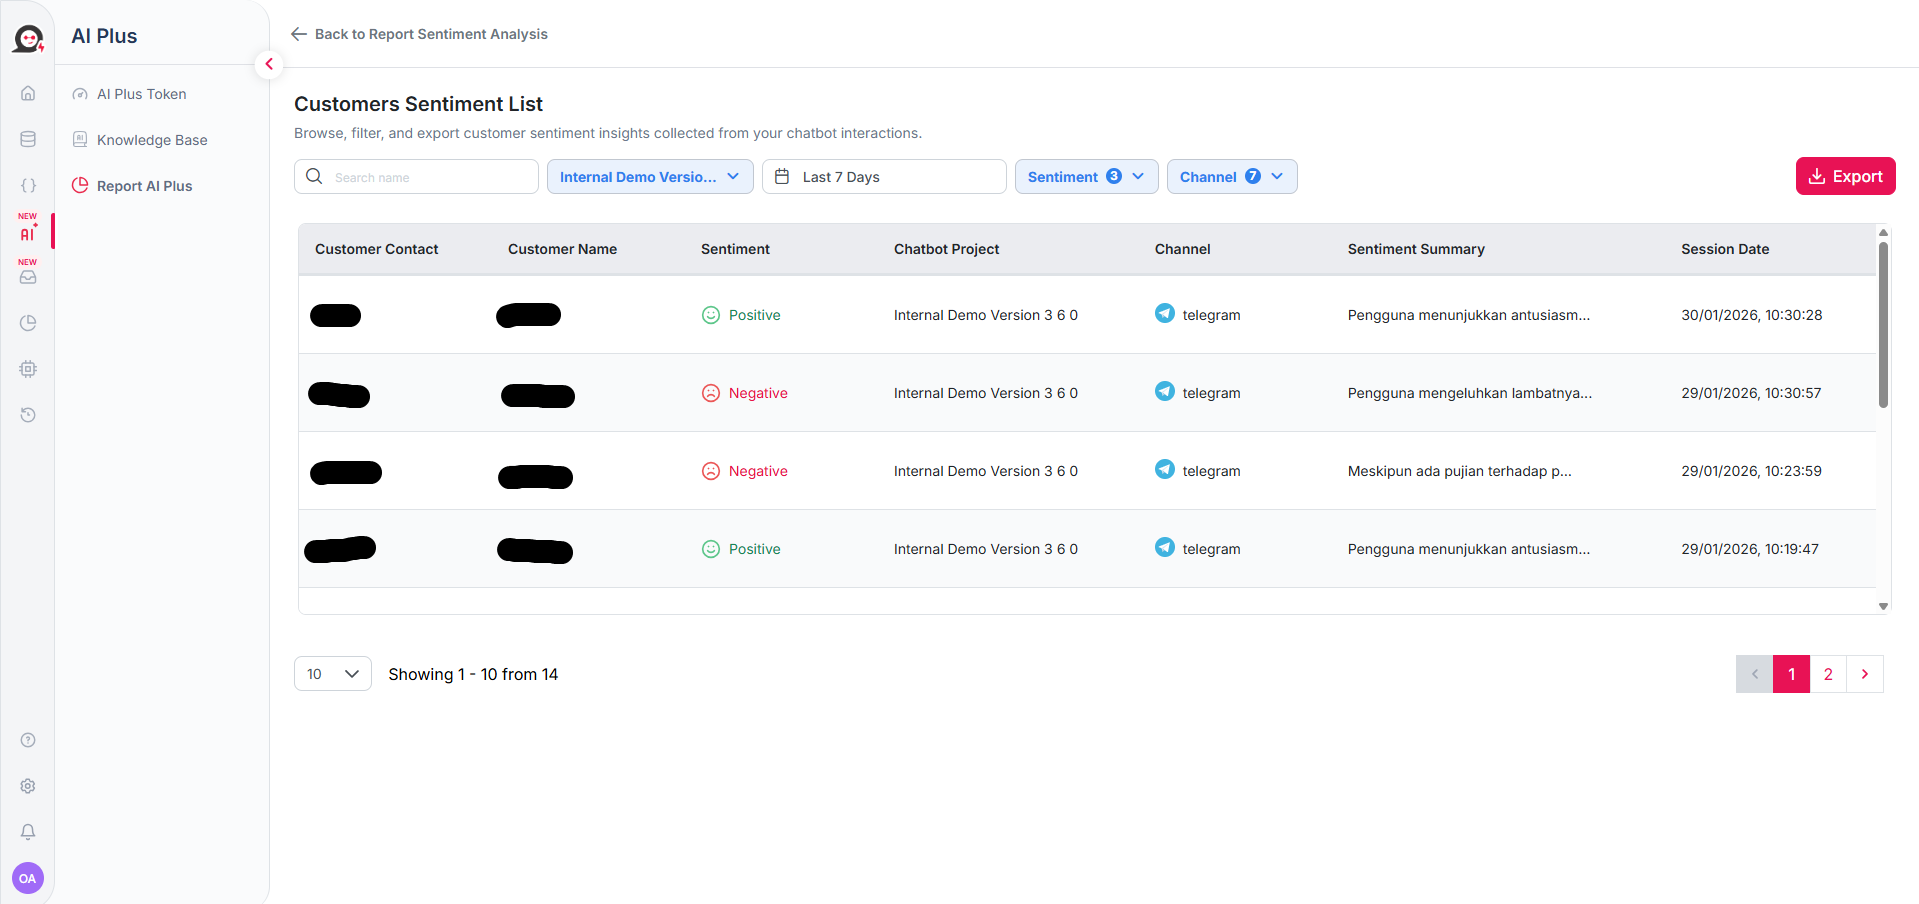Change the rows per page dropdown
1919x904 pixels.
click(x=332, y=674)
